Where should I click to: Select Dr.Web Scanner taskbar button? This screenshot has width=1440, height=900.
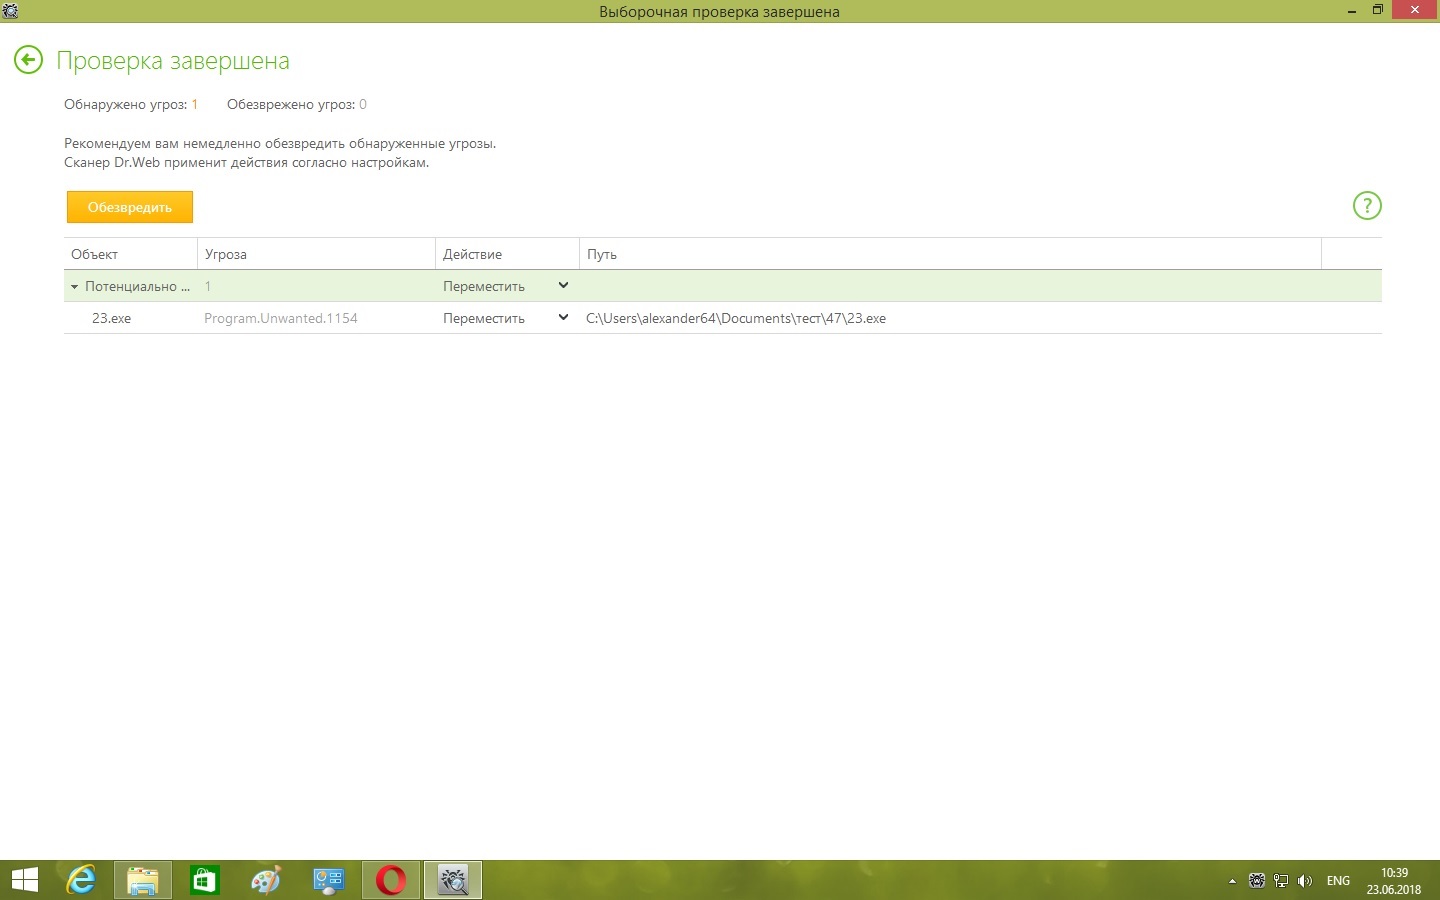(x=453, y=880)
